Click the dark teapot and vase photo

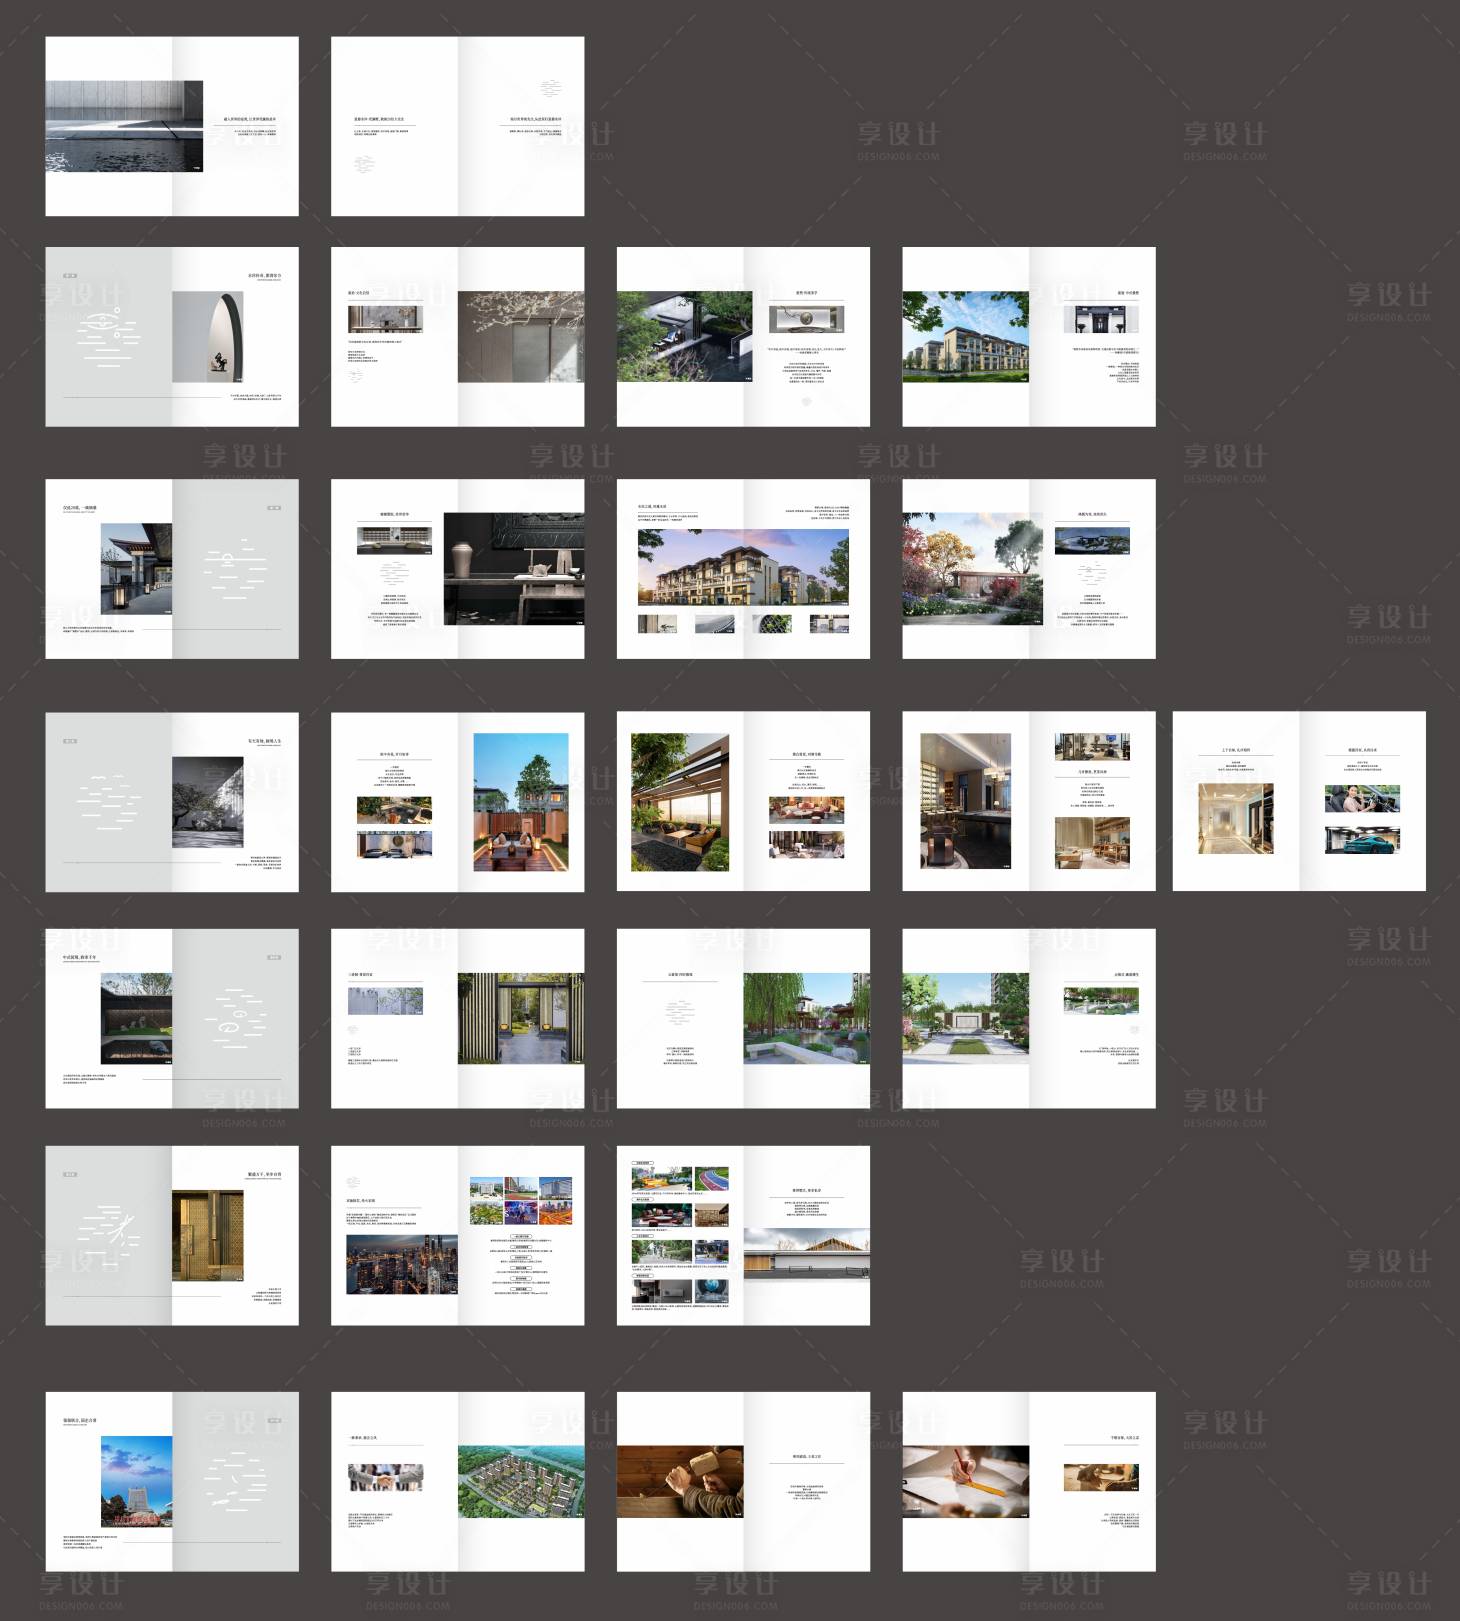pyautogui.click(x=513, y=568)
